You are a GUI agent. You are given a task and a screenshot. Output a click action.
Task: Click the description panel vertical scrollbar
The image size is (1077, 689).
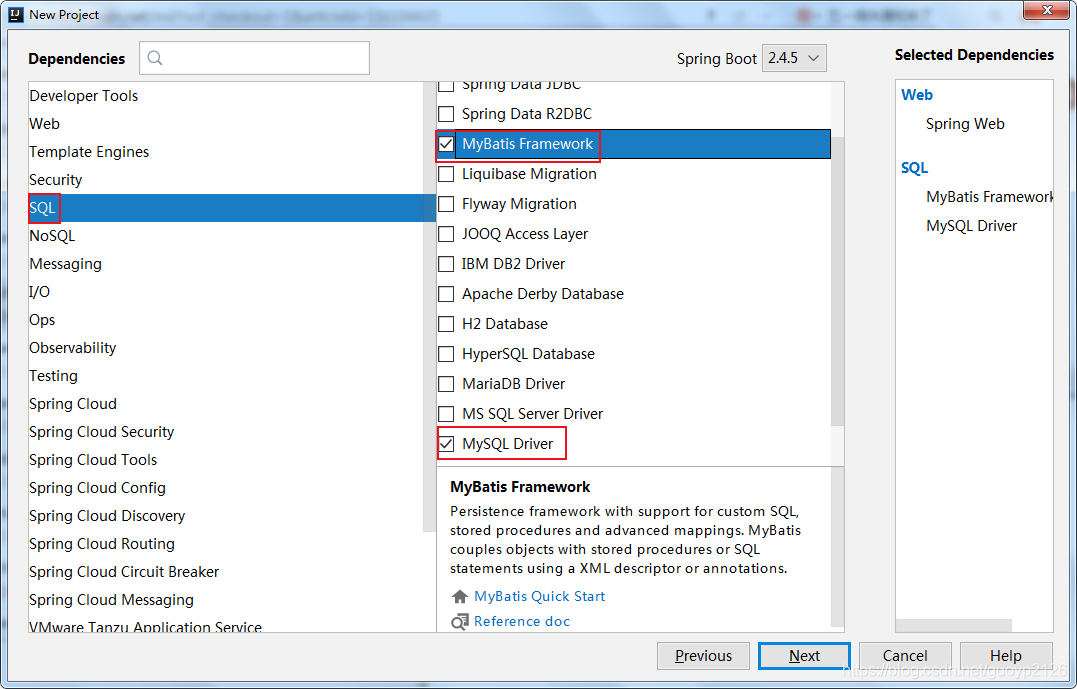pos(837,547)
